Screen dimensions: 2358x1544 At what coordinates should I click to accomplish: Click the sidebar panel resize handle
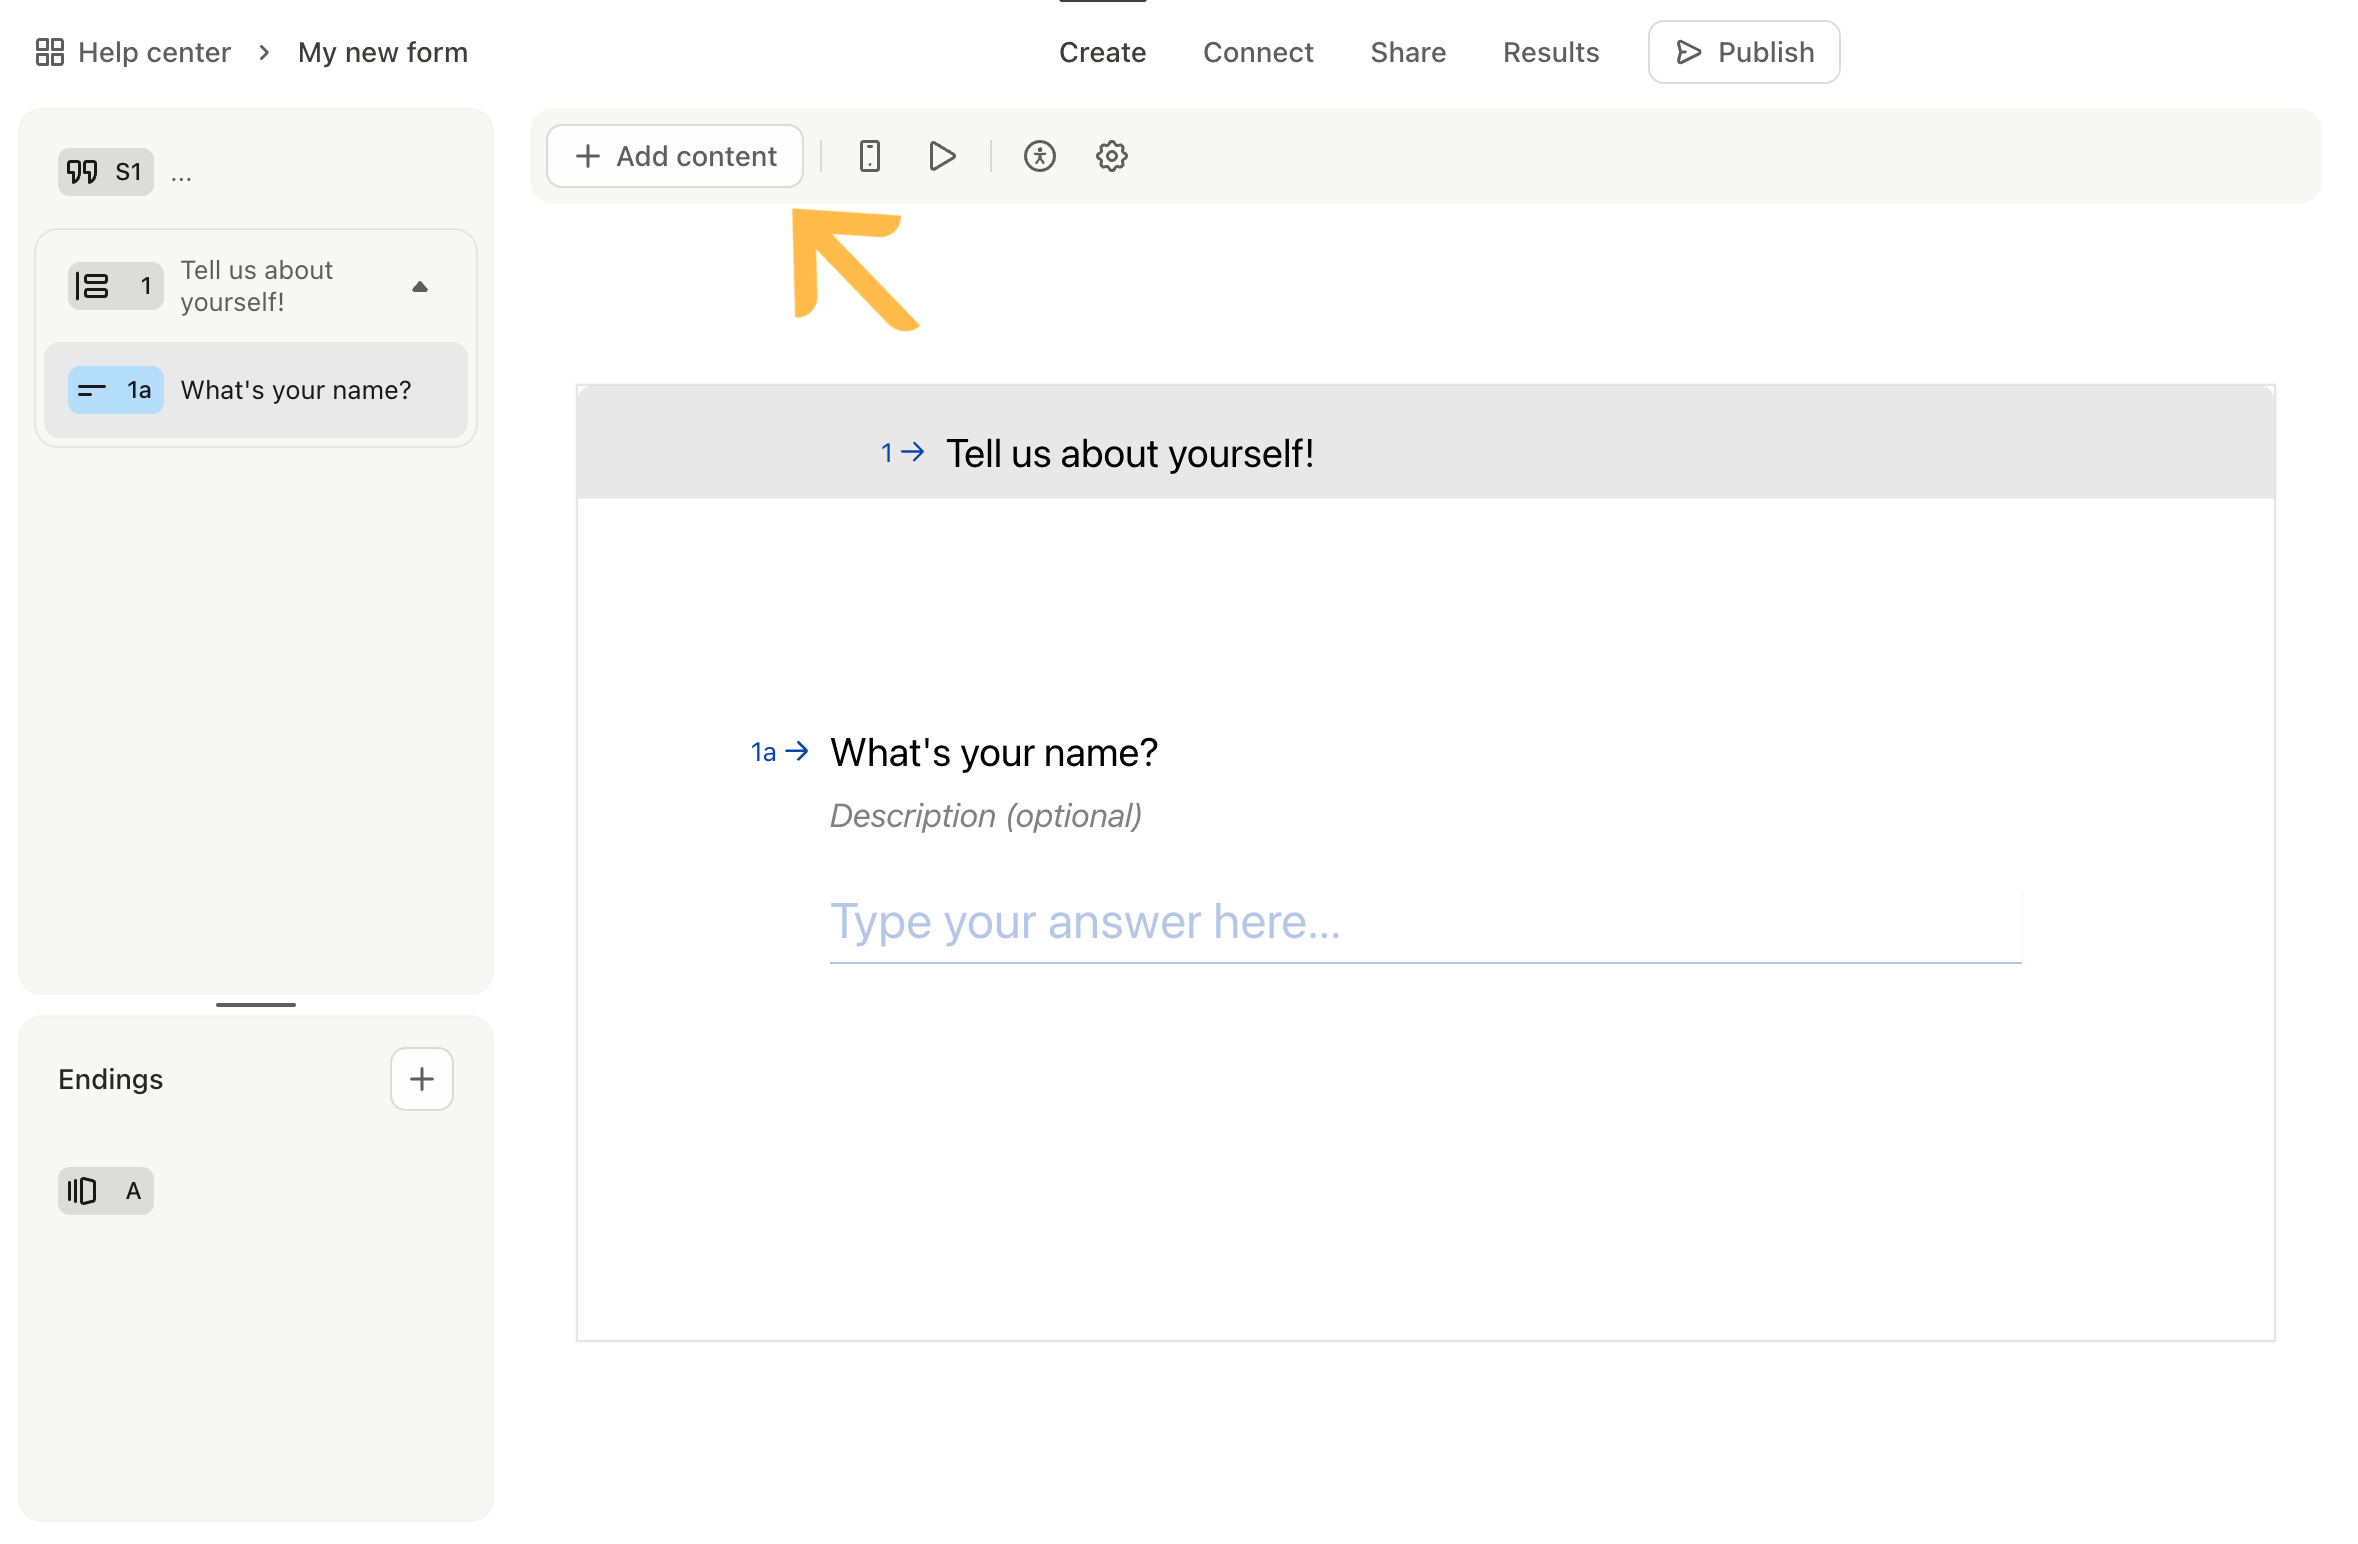click(x=256, y=1004)
